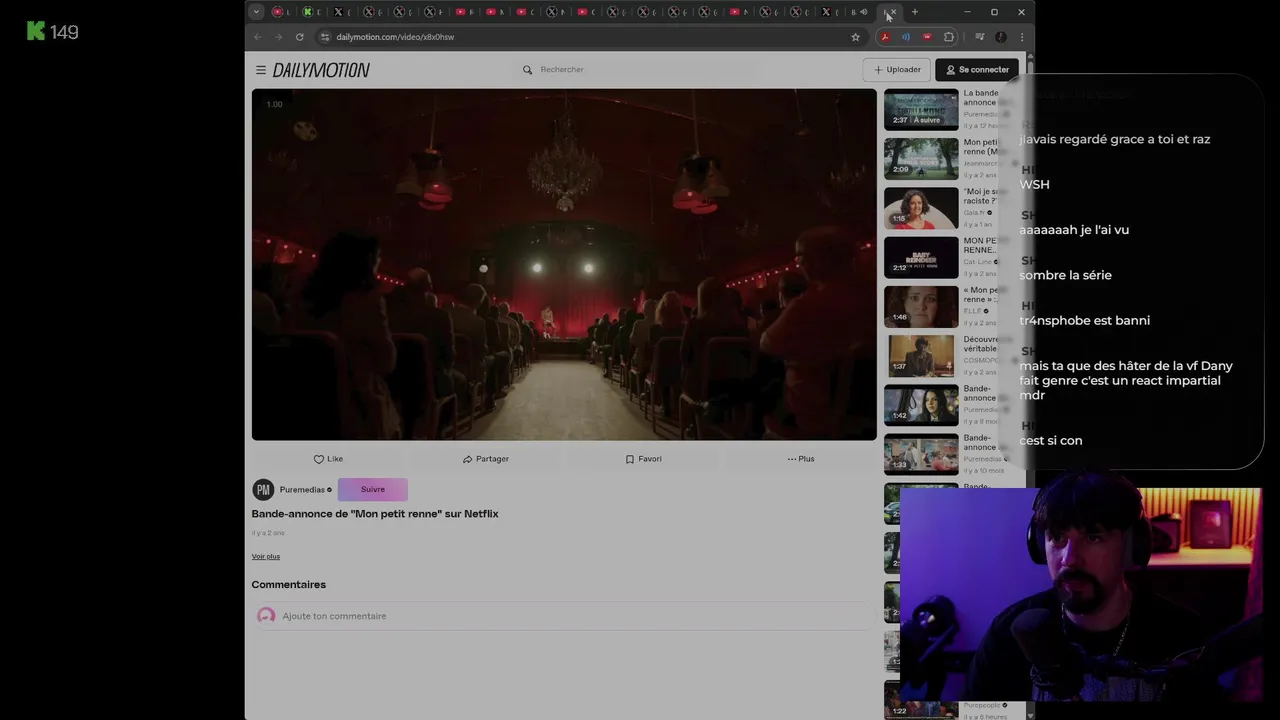Image resolution: width=1280 pixels, height=720 pixels.
Task: Open the Puremedias channel avatar
Action: (x=263, y=489)
